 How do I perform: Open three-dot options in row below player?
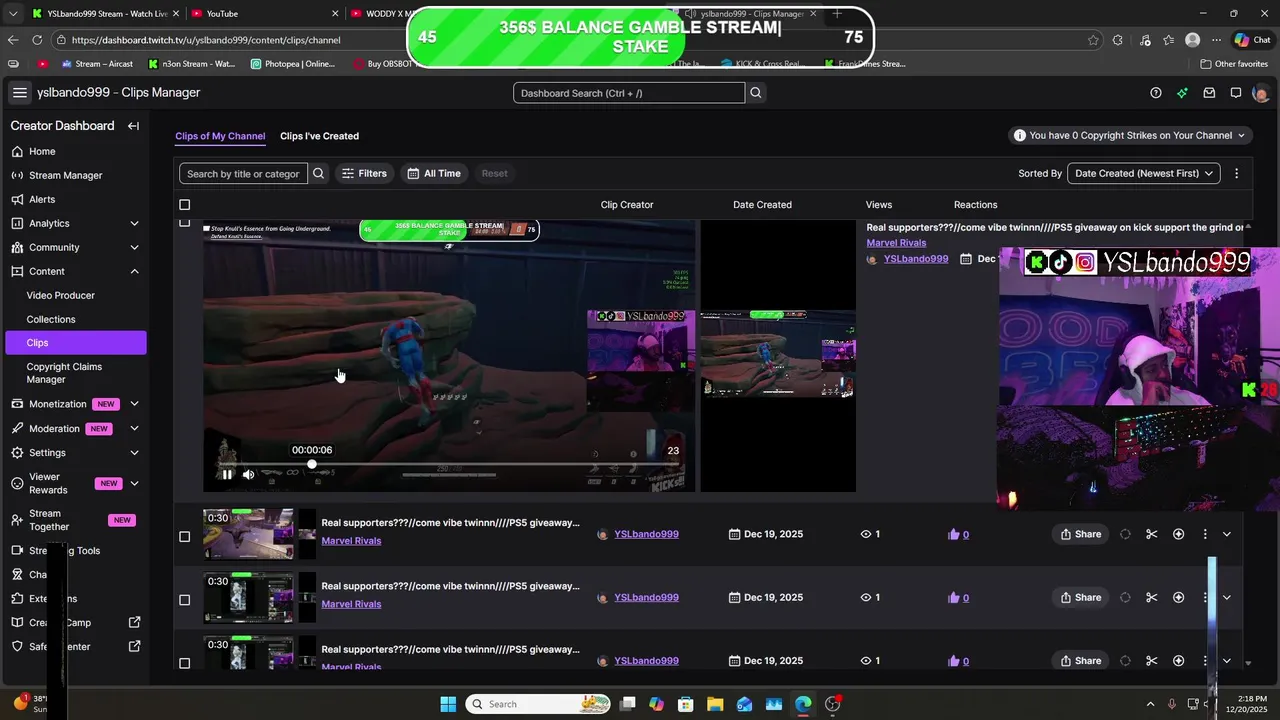point(1205,535)
